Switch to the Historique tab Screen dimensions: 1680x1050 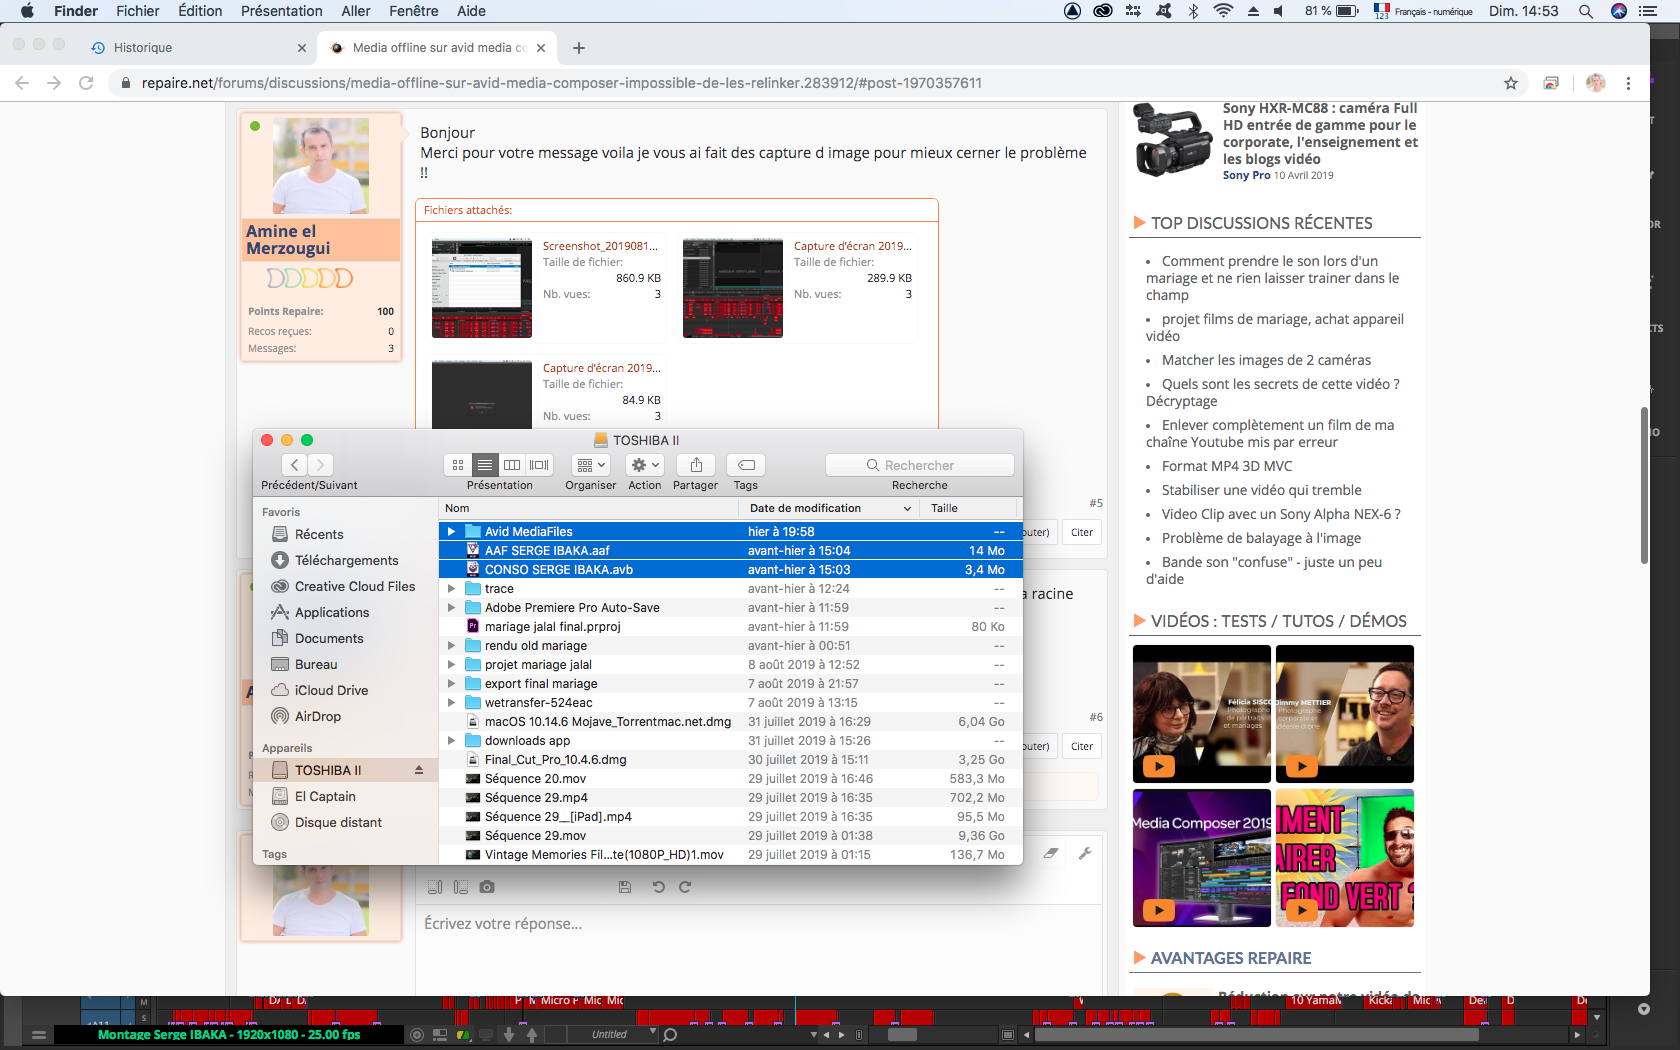[x=143, y=48]
